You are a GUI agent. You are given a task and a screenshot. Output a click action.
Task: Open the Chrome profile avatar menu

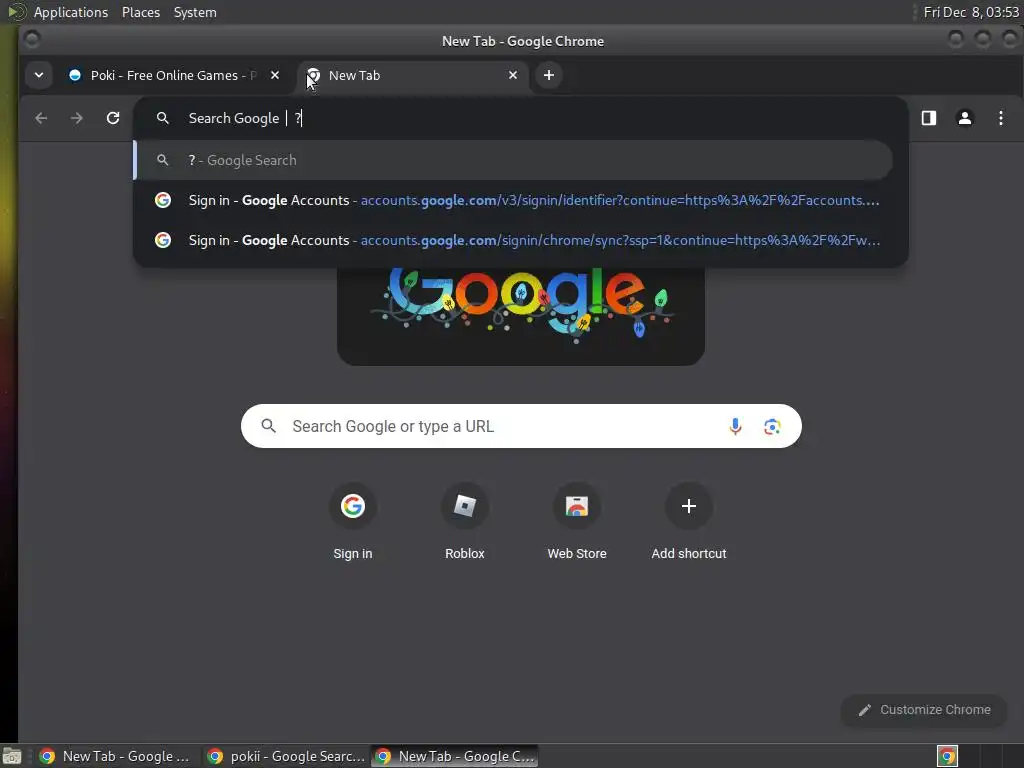[x=965, y=118]
